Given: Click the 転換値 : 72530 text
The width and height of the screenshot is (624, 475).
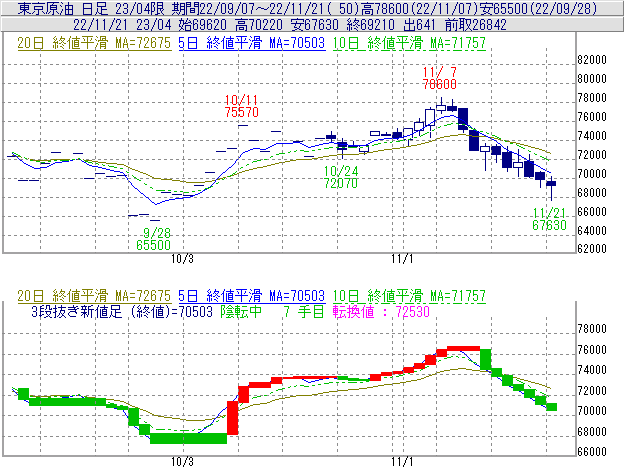Looking at the screenshot, I should (381, 311).
